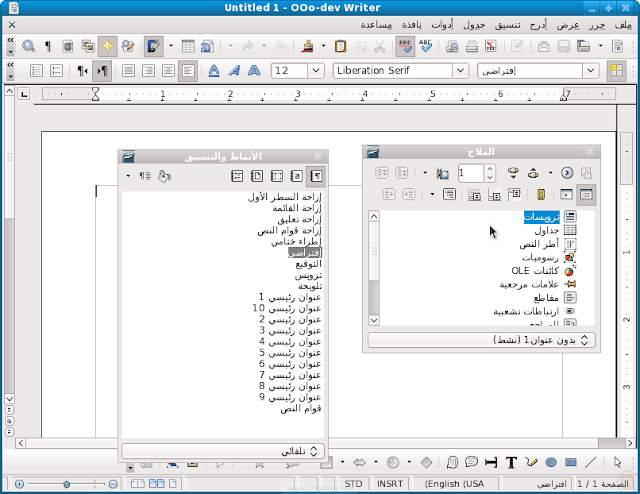
Task: Select جداول (Tables) in Navigator list
Action: (x=540, y=230)
